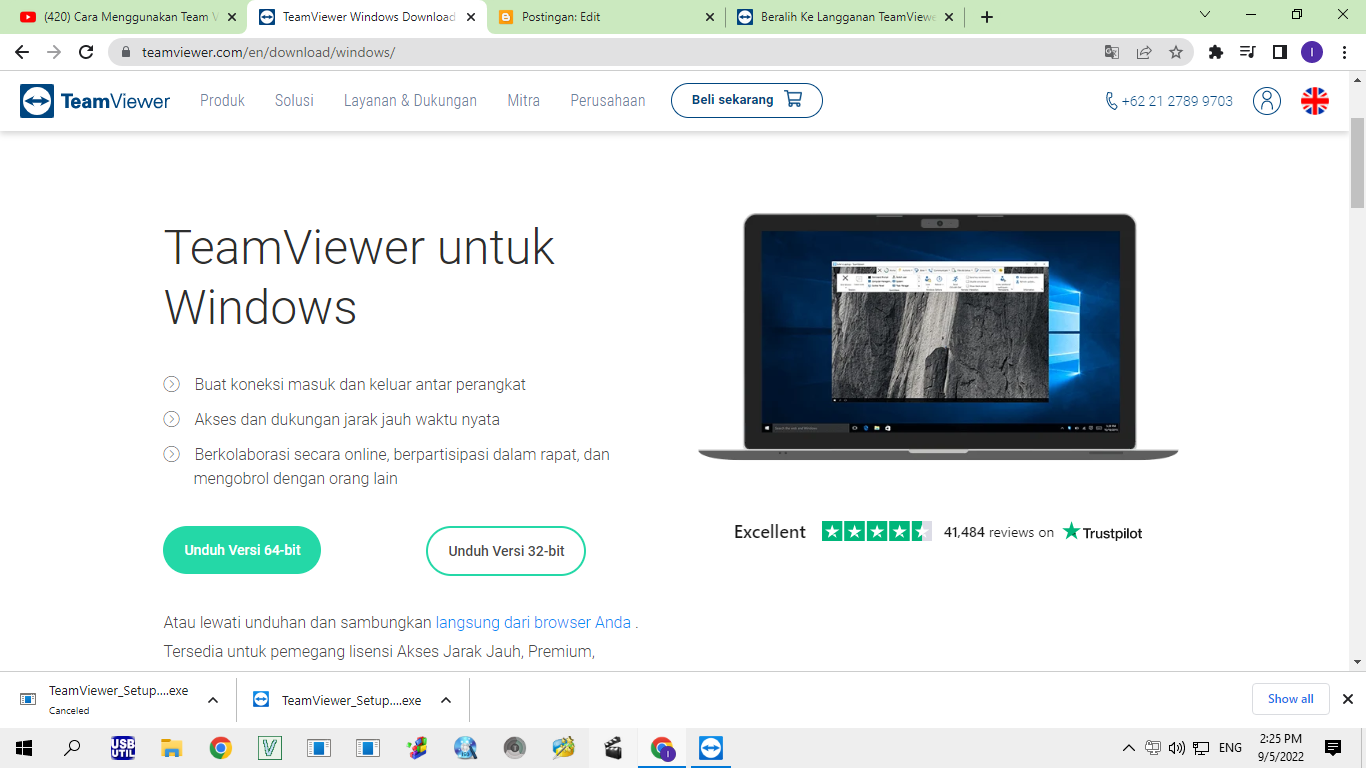This screenshot has height=768, width=1366.
Task: Open the green V app in taskbar
Action: 270,747
